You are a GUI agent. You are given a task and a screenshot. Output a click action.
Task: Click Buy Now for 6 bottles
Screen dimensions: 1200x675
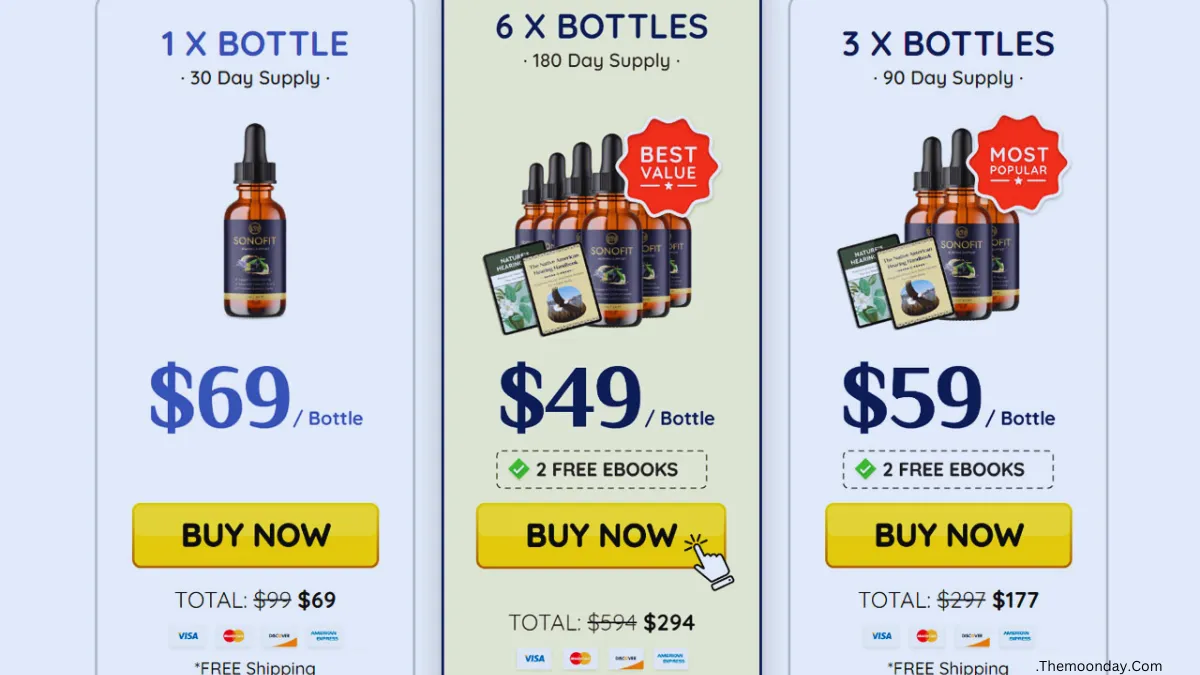click(600, 535)
